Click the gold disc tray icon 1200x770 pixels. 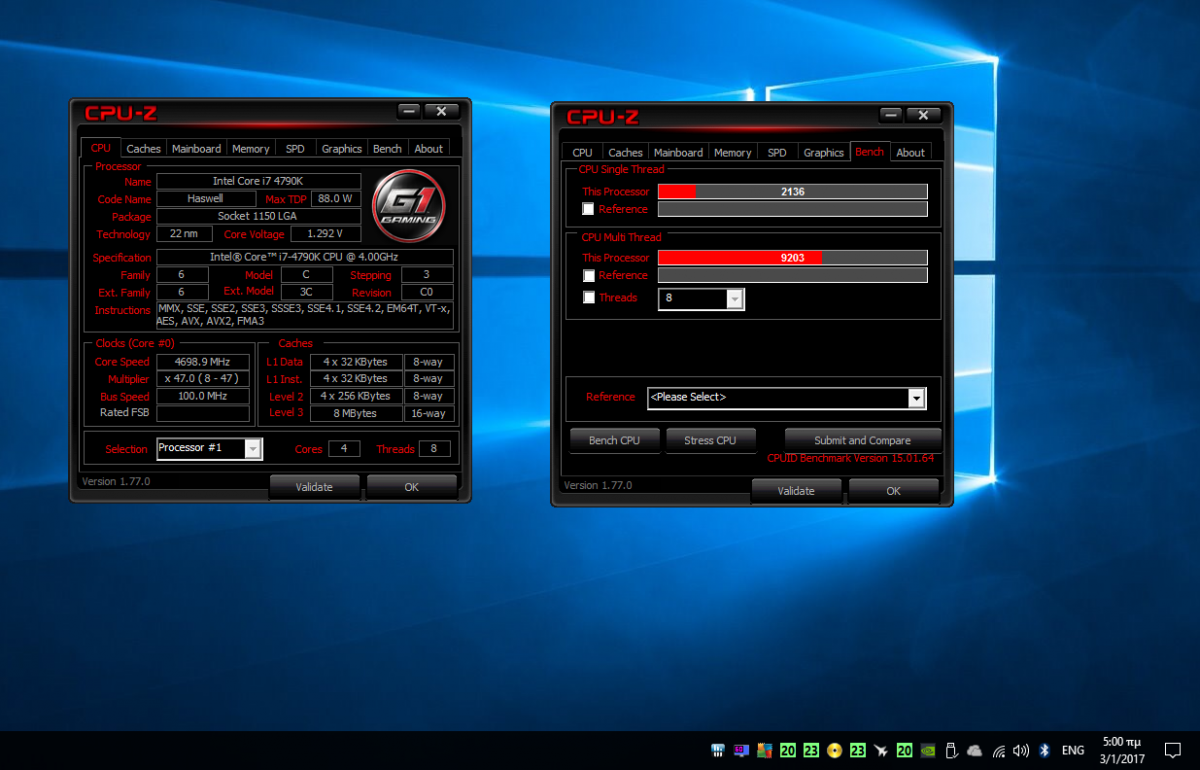click(834, 750)
